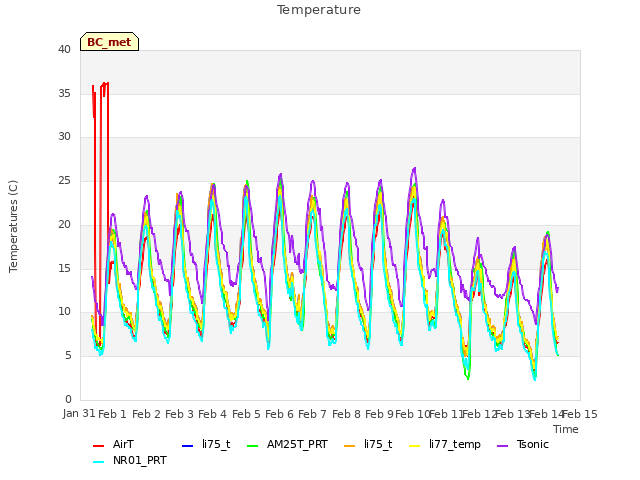640x480 pixels.
Task: Toggle the li77_temp legend entry
Action: pos(445,444)
